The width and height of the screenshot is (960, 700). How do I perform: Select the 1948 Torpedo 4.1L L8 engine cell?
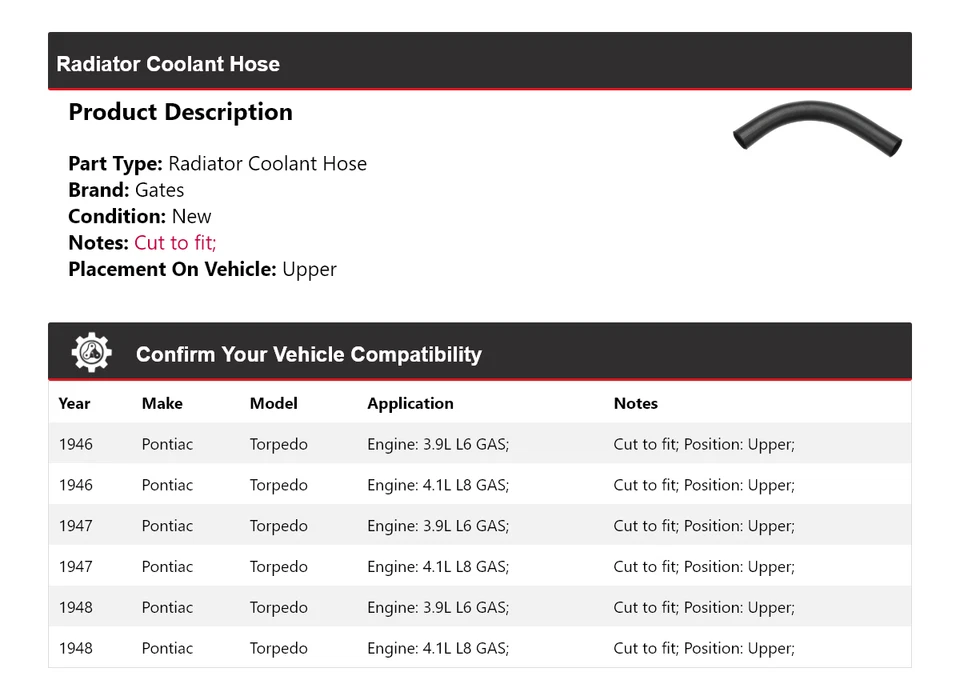[438, 648]
